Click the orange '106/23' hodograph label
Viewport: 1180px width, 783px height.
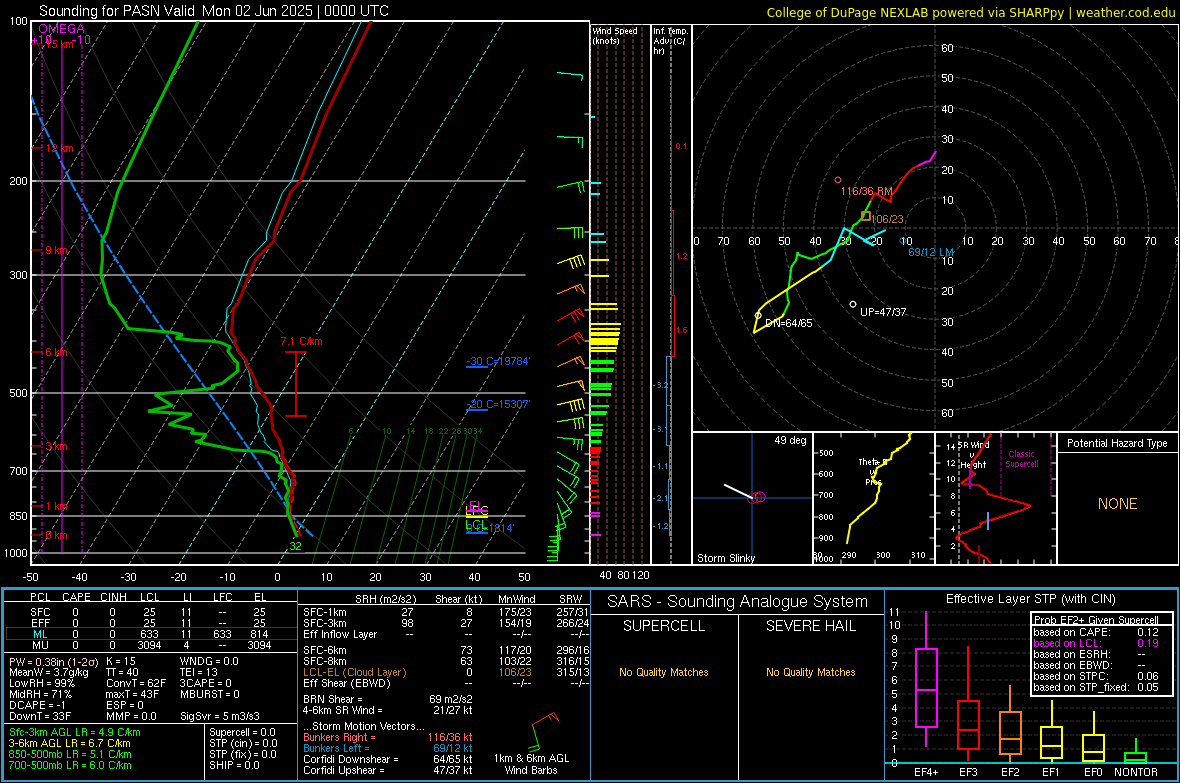point(887,219)
